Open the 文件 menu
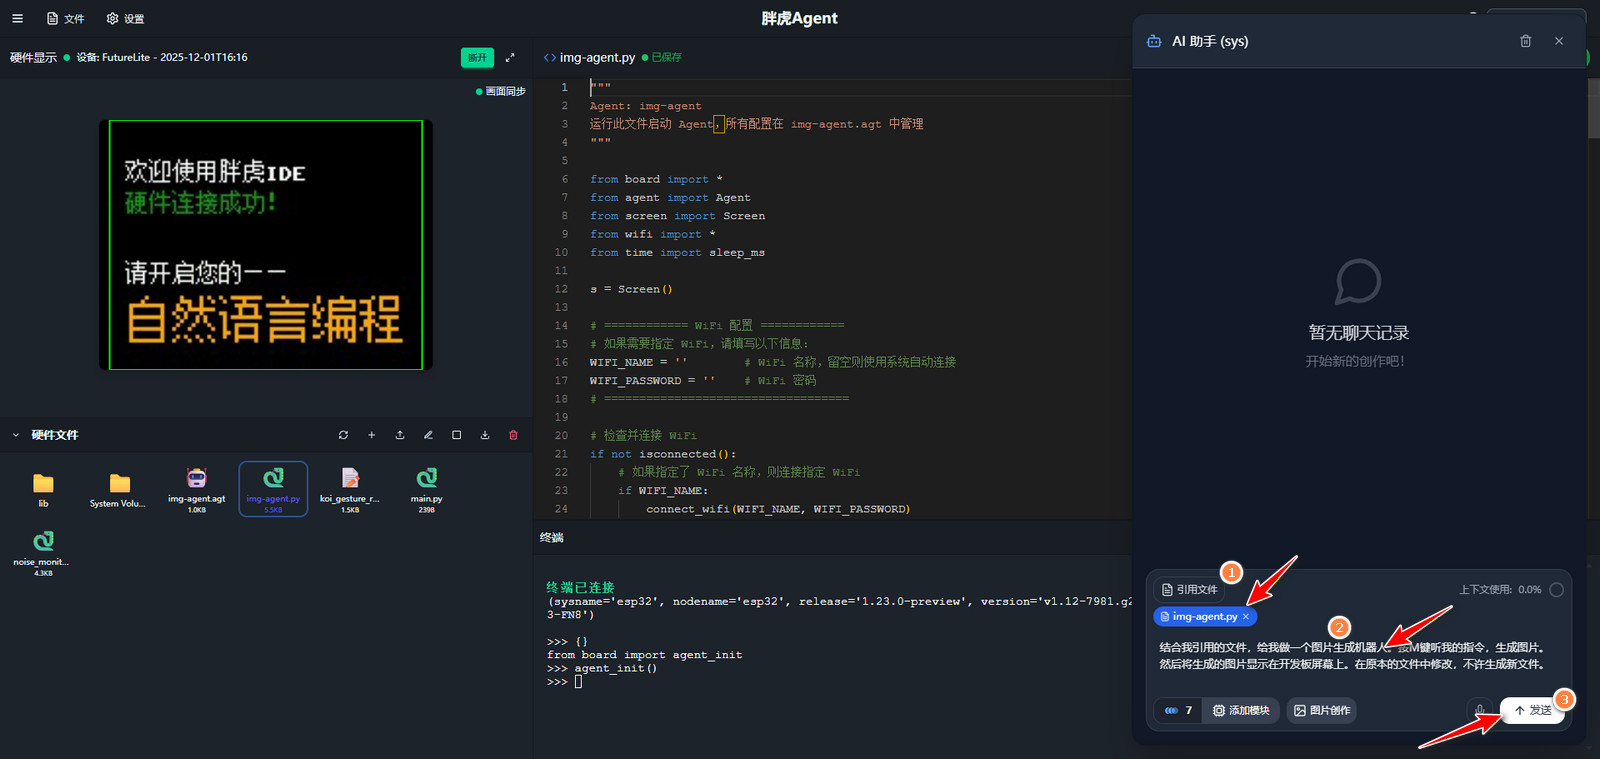Screen dimensions: 1600x759 click(x=66, y=18)
